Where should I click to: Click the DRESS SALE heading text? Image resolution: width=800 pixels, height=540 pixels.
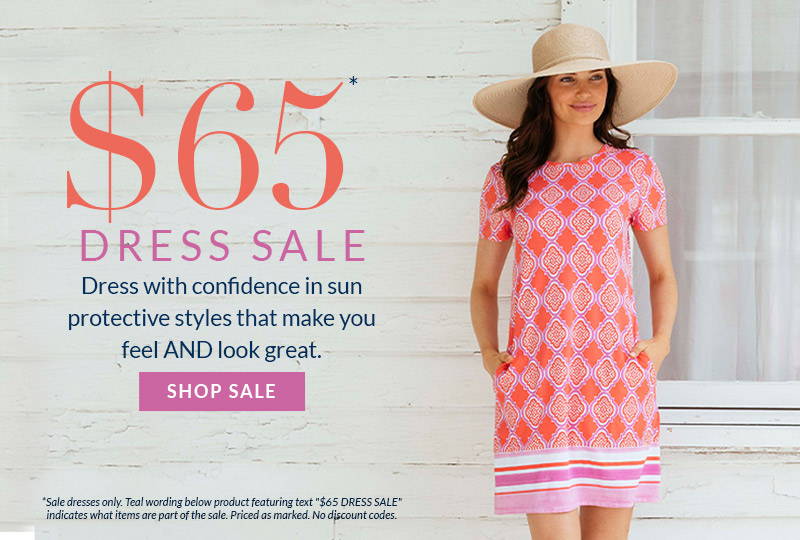pyautogui.click(x=223, y=246)
